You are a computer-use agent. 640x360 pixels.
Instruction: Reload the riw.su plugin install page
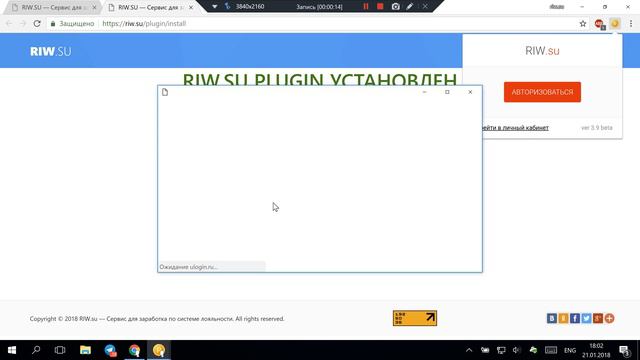click(x=37, y=24)
